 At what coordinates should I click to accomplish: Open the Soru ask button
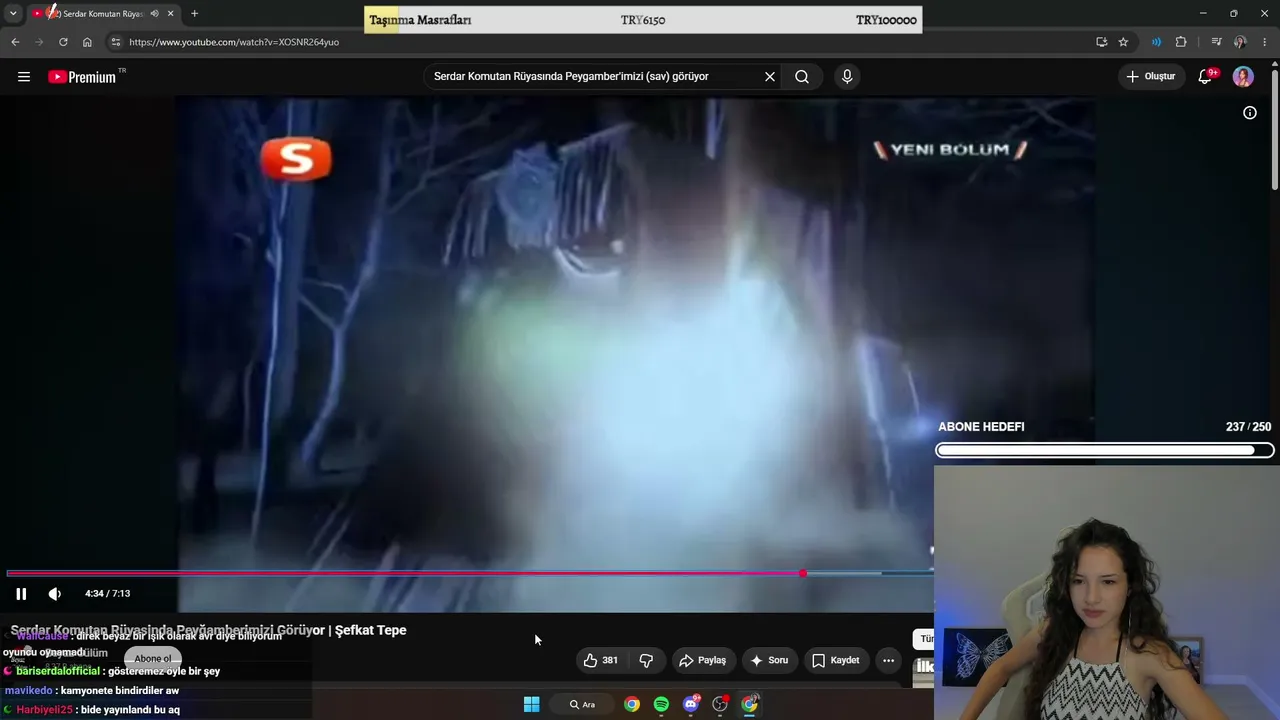(769, 660)
